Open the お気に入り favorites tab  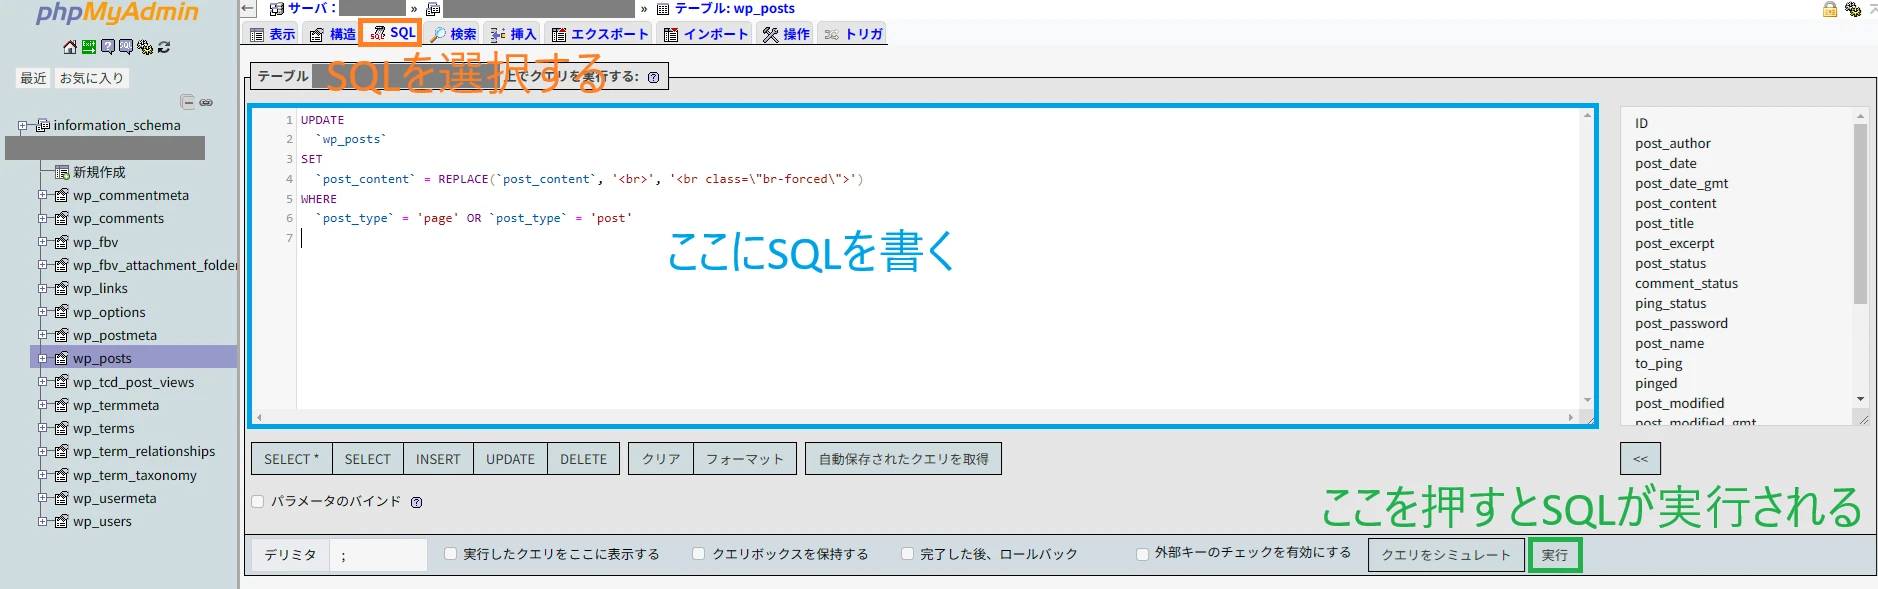pyautogui.click(x=91, y=78)
